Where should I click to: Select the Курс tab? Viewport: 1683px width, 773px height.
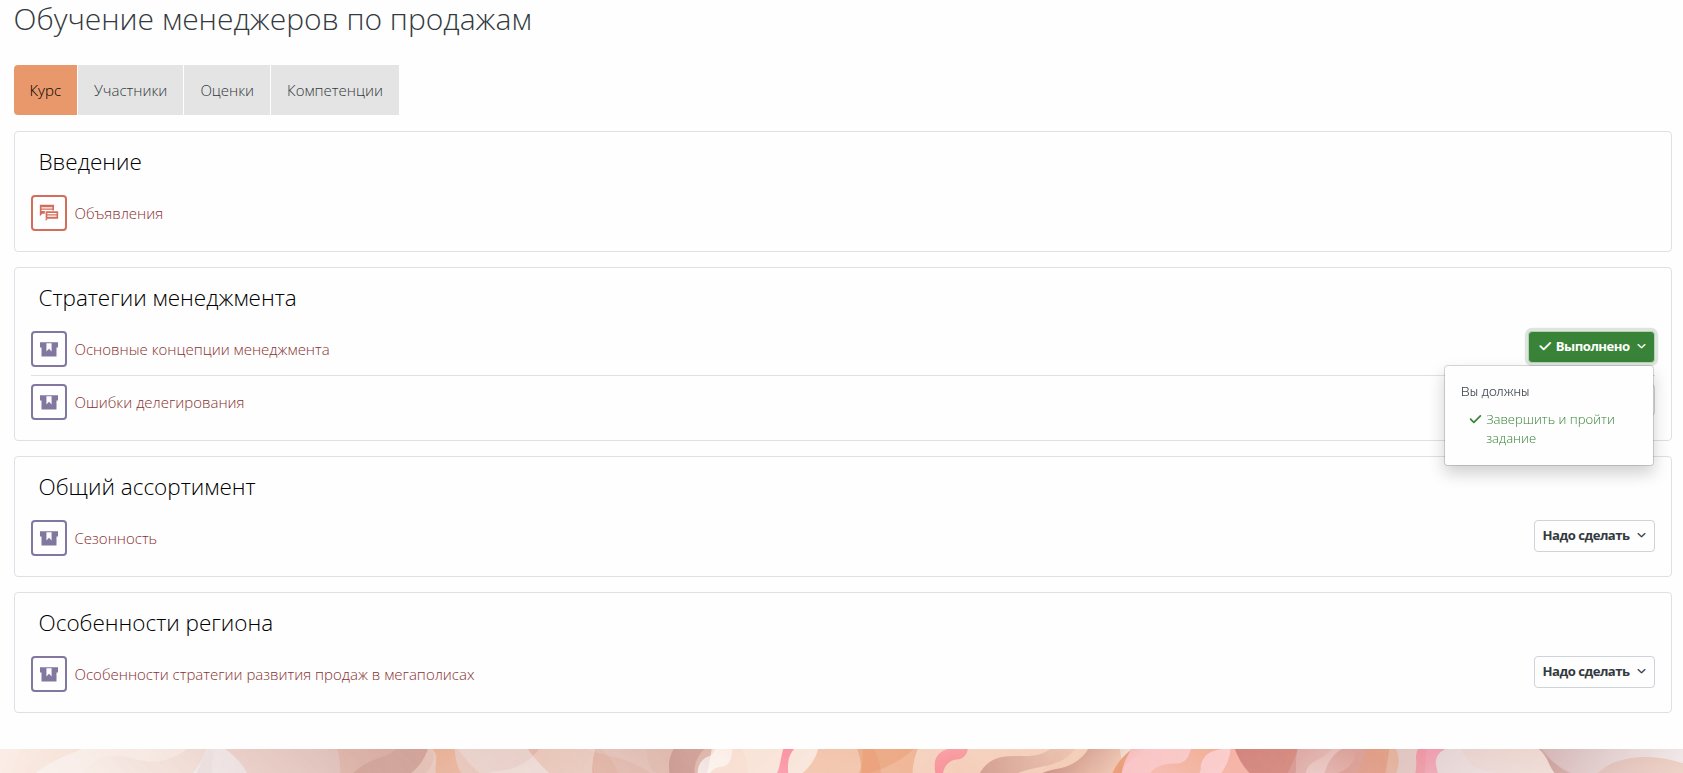[x=45, y=90]
